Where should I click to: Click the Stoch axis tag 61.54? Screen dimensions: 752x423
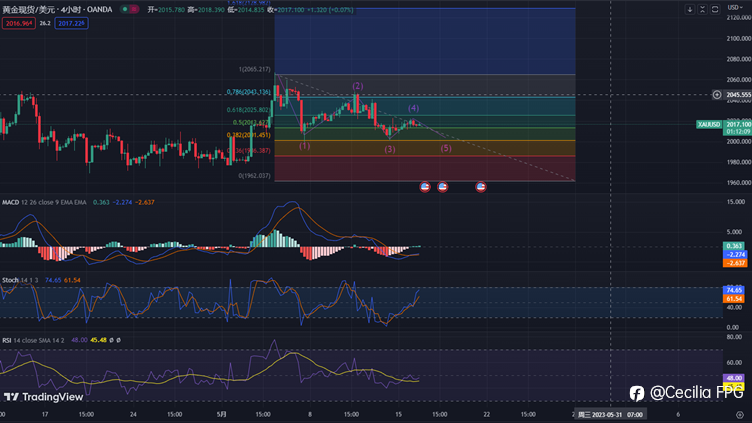[734, 298]
